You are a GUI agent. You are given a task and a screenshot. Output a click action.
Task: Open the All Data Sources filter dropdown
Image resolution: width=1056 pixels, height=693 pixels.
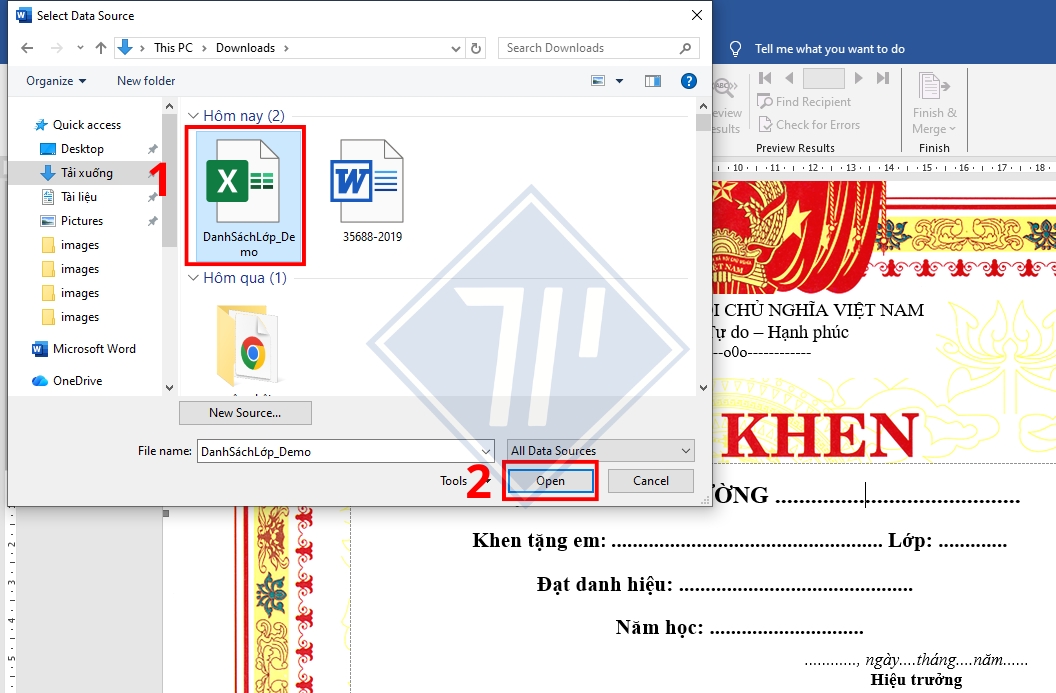[x=600, y=451]
